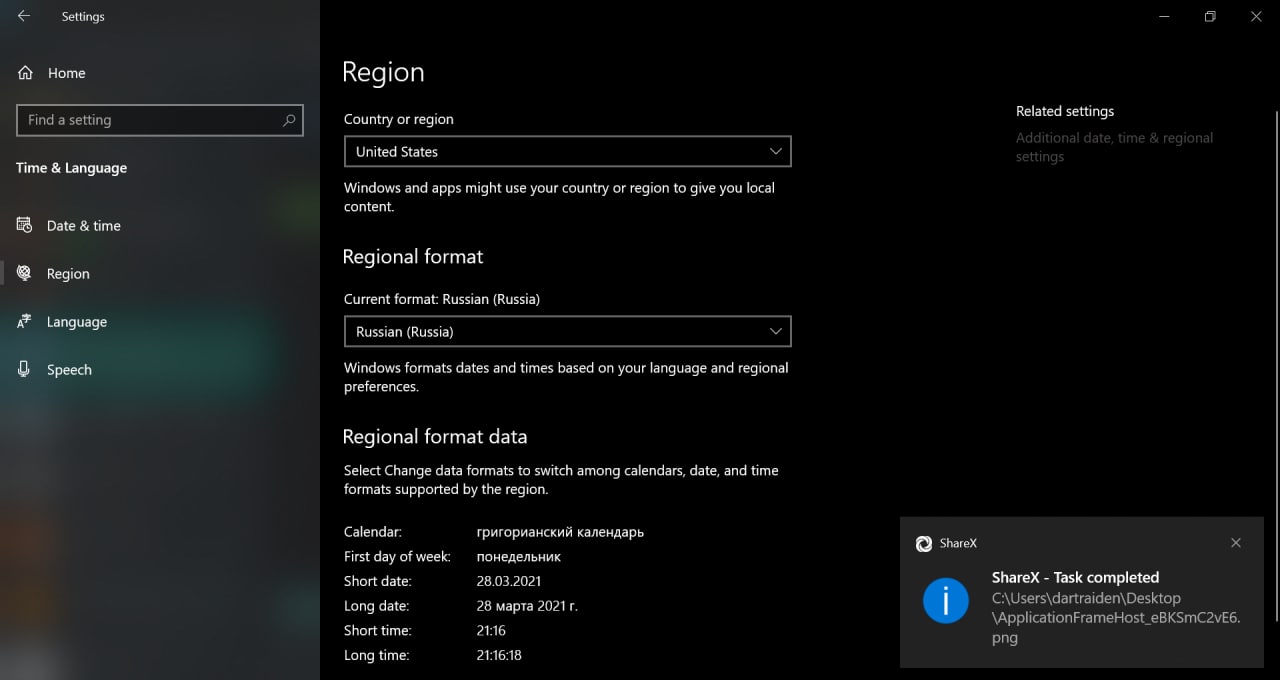
Task: Select the Date & time clock icon
Action: click(25, 225)
